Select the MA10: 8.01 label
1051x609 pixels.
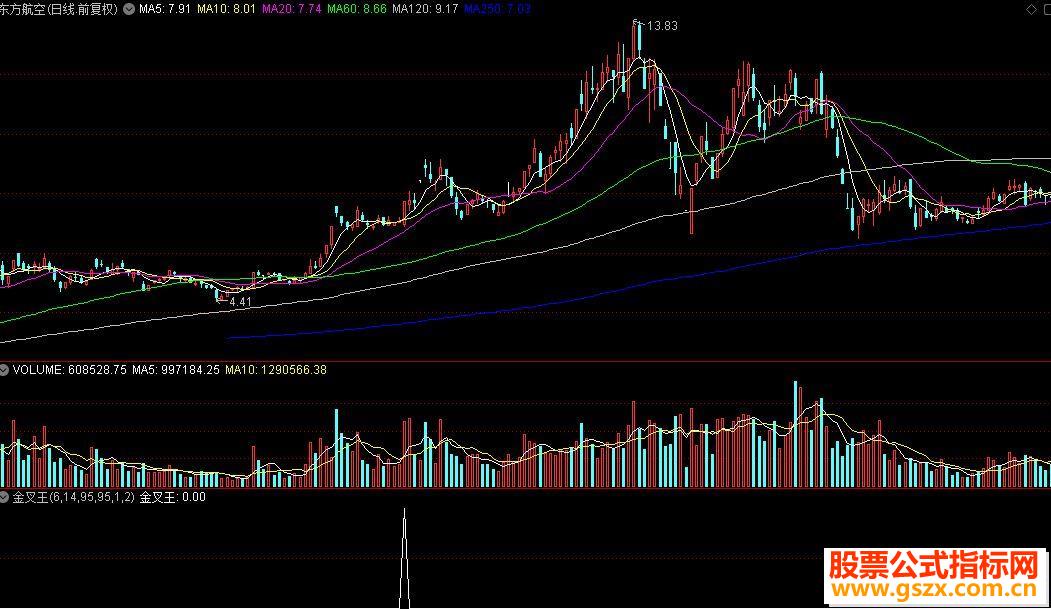227,9
